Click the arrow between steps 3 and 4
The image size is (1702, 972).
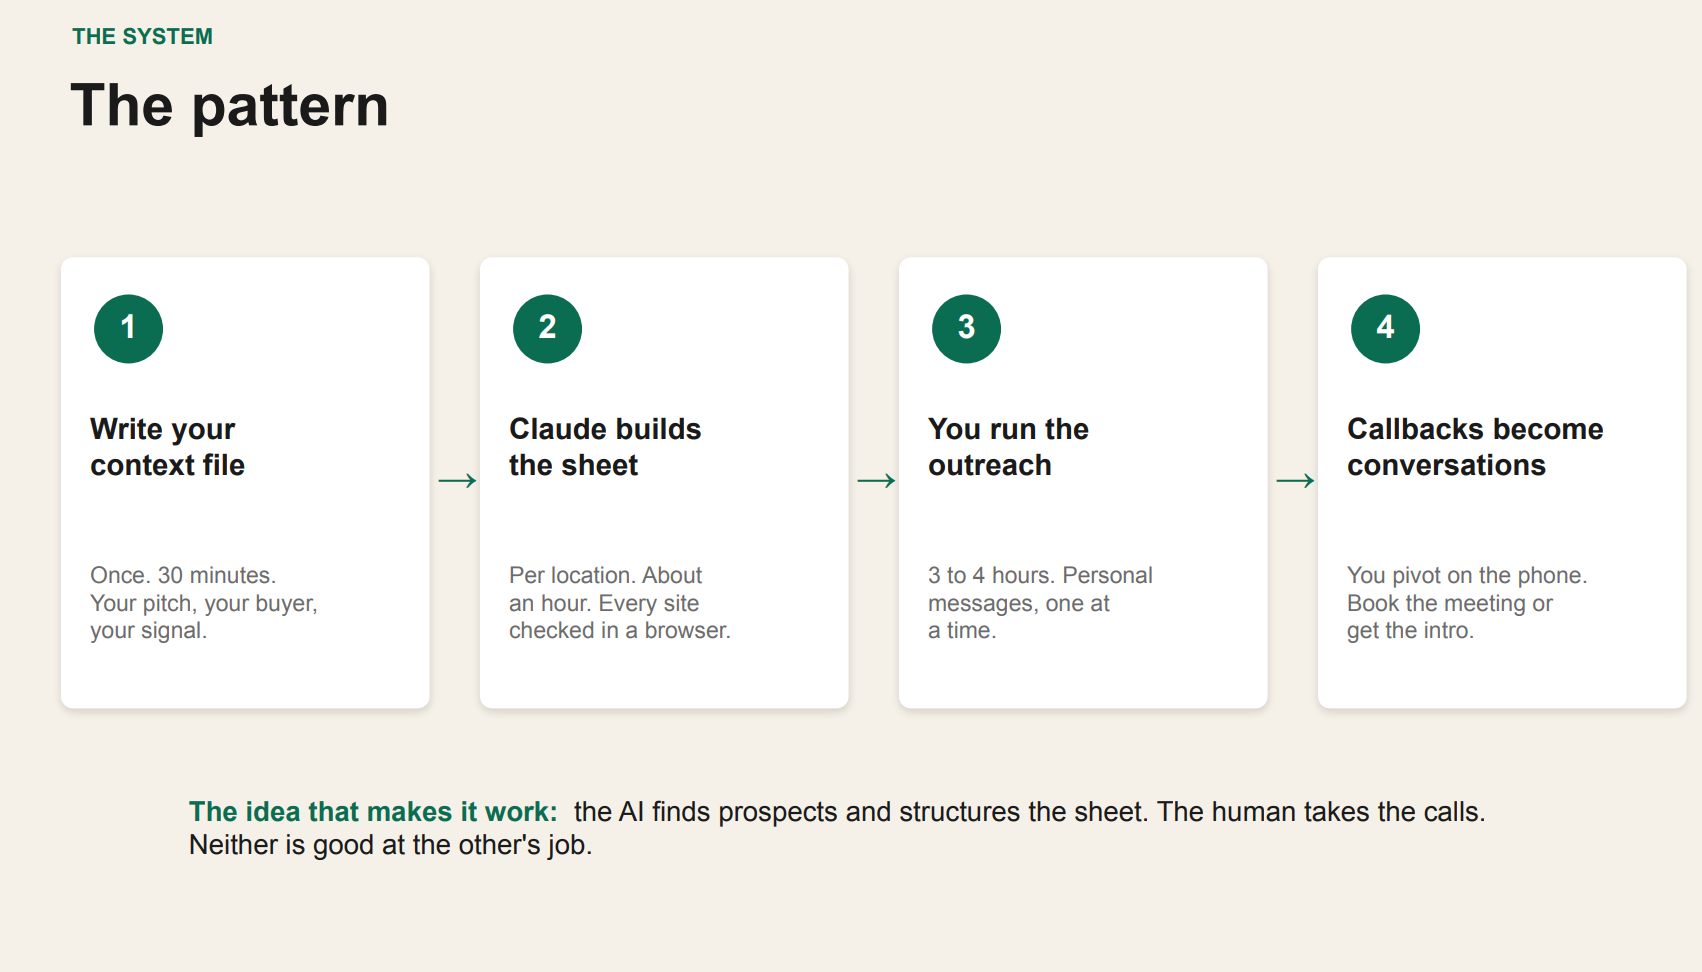(1295, 481)
